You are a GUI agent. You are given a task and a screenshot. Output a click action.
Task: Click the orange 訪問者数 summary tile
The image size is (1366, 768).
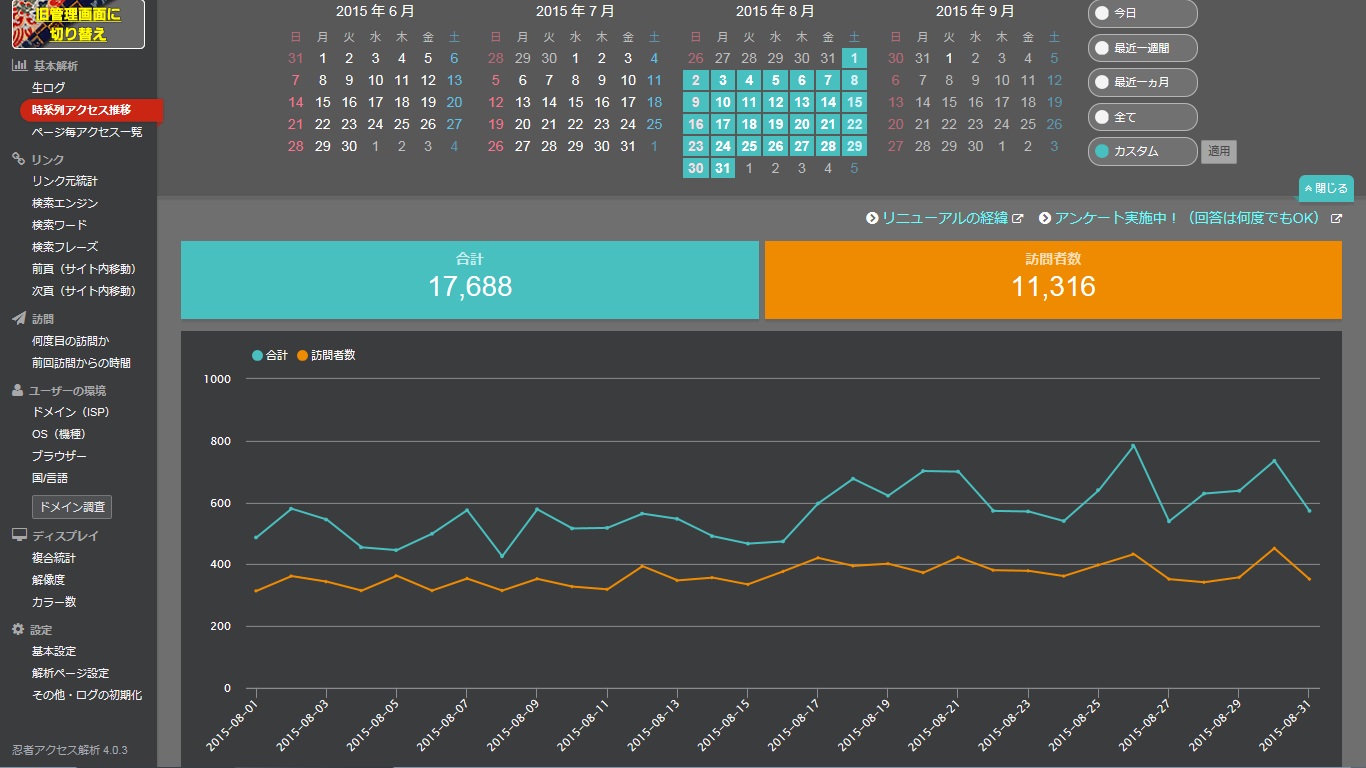(x=1053, y=280)
